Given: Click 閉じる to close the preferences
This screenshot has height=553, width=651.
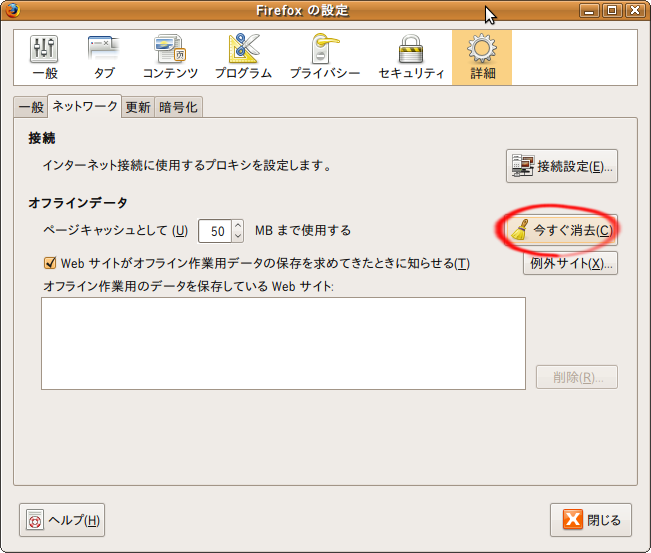Looking at the screenshot, I should pyautogui.click(x=591, y=520).
